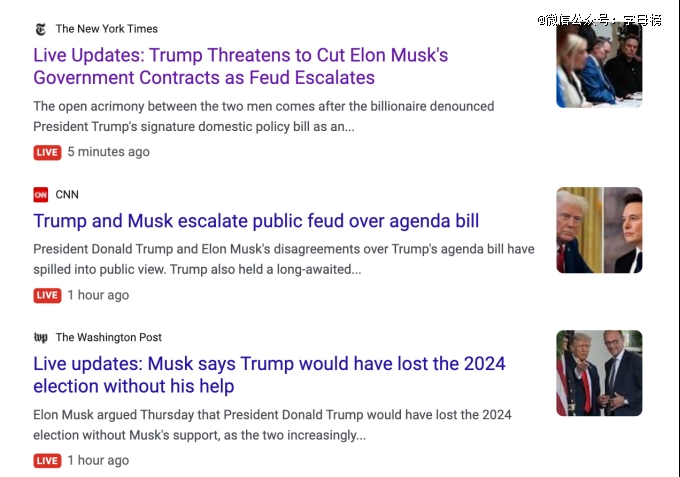Click the LIVE badge under NYT story
The width and height of the screenshot is (680, 477).
(47, 152)
